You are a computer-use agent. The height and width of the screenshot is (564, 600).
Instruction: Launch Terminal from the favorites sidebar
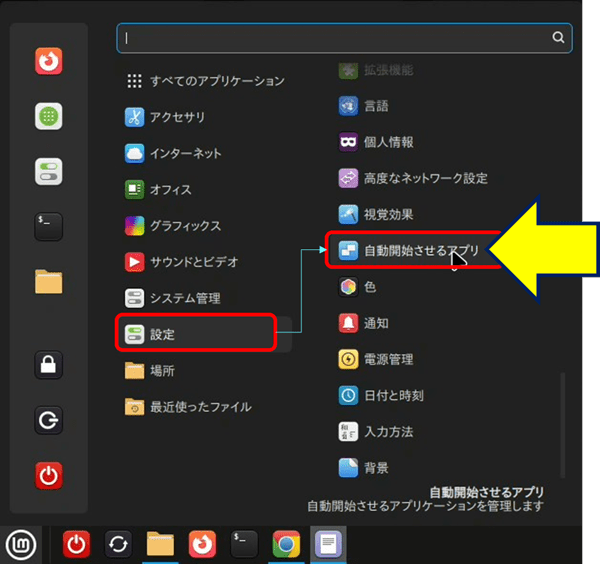point(49,227)
